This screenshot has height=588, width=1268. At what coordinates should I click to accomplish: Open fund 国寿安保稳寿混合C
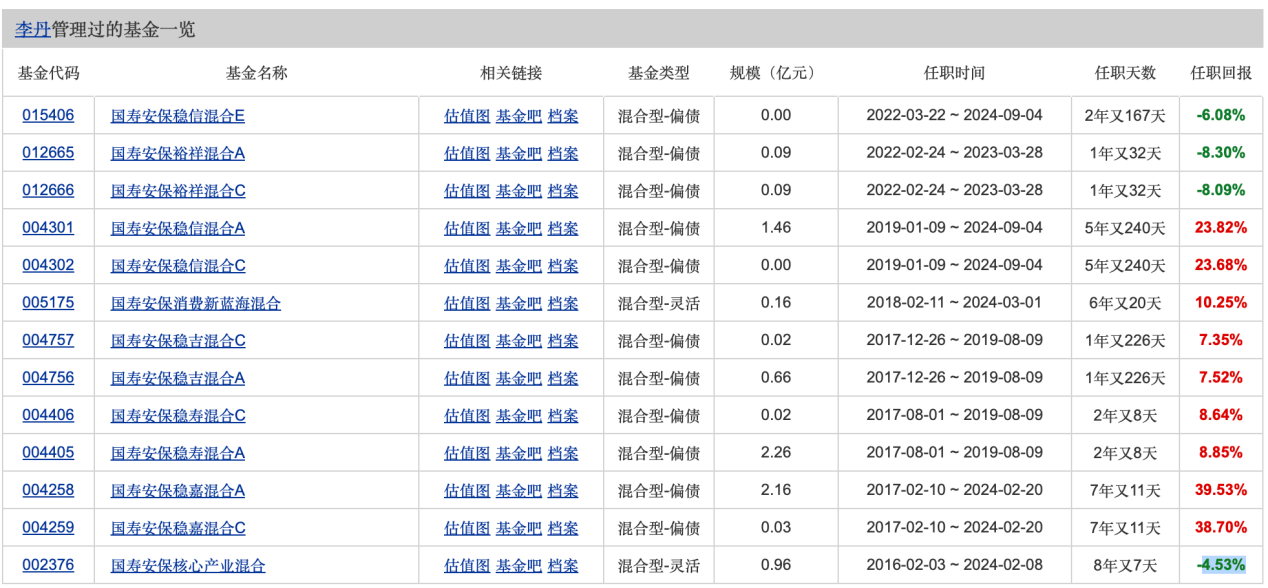pyautogui.click(x=178, y=416)
